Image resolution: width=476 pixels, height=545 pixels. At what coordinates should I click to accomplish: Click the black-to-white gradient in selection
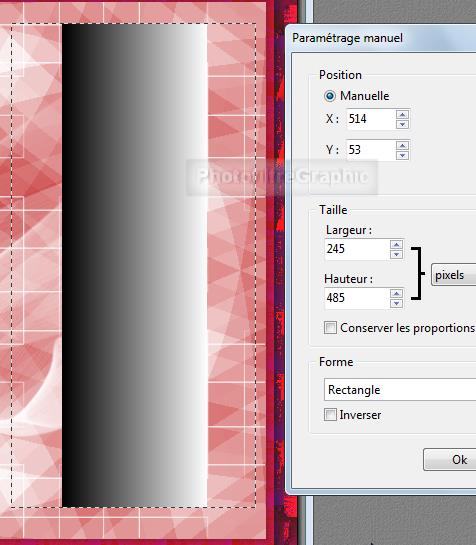pyautogui.click(x=135, y=265)
